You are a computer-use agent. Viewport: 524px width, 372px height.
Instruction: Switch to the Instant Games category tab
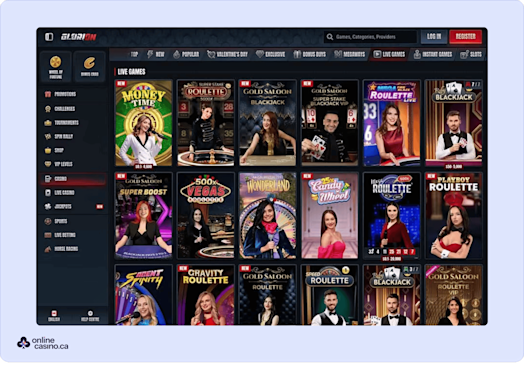point(433,54)
